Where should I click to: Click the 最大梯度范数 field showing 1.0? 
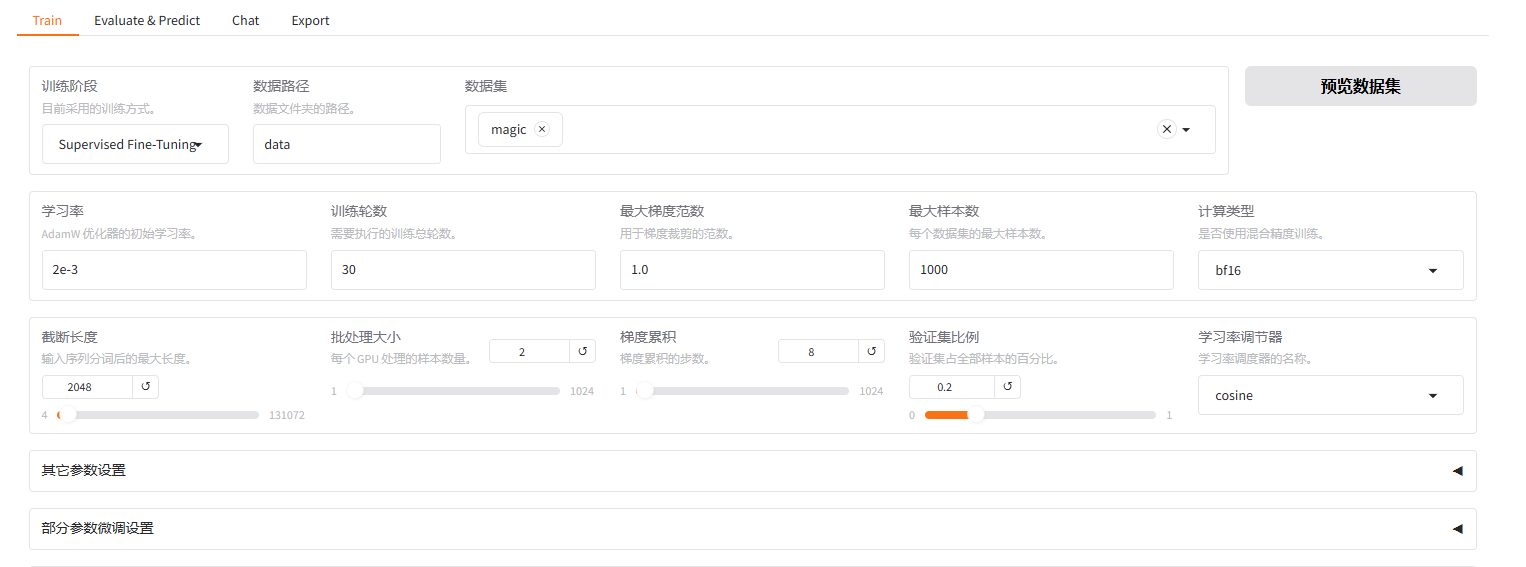tap(752, 270)
